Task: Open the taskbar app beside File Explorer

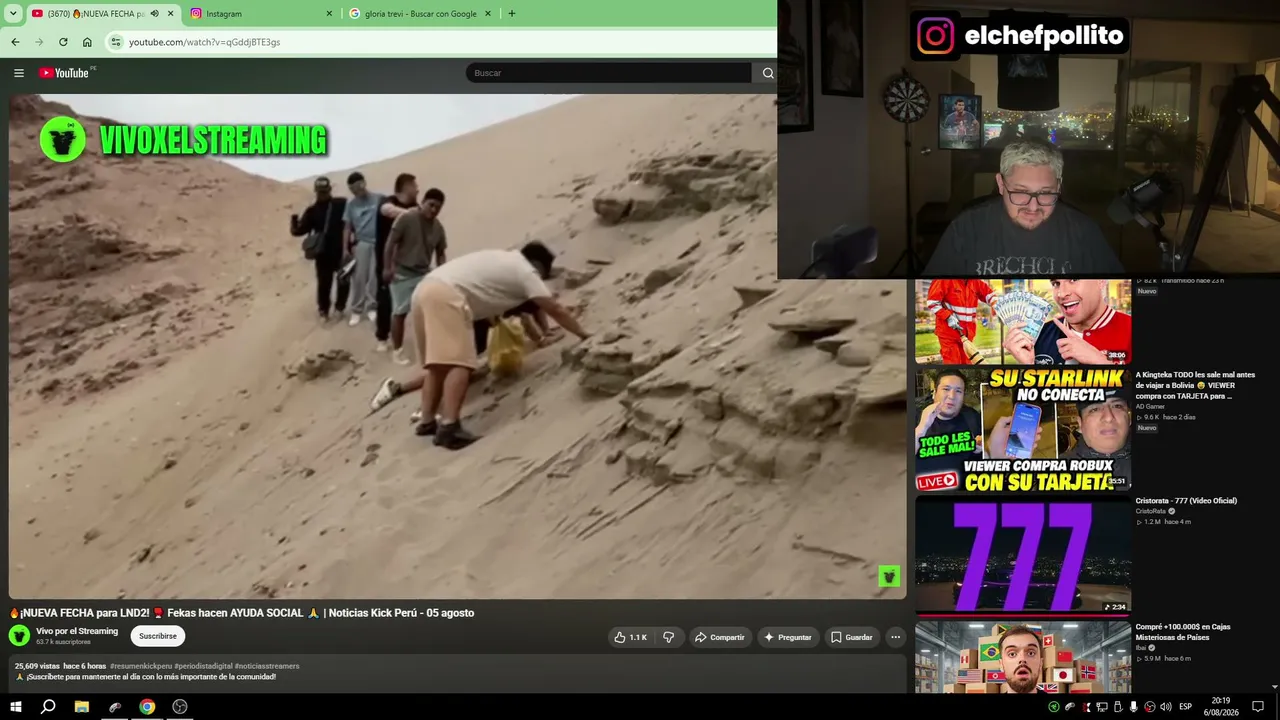Action: pyautogui.click(x=115, y=706)
